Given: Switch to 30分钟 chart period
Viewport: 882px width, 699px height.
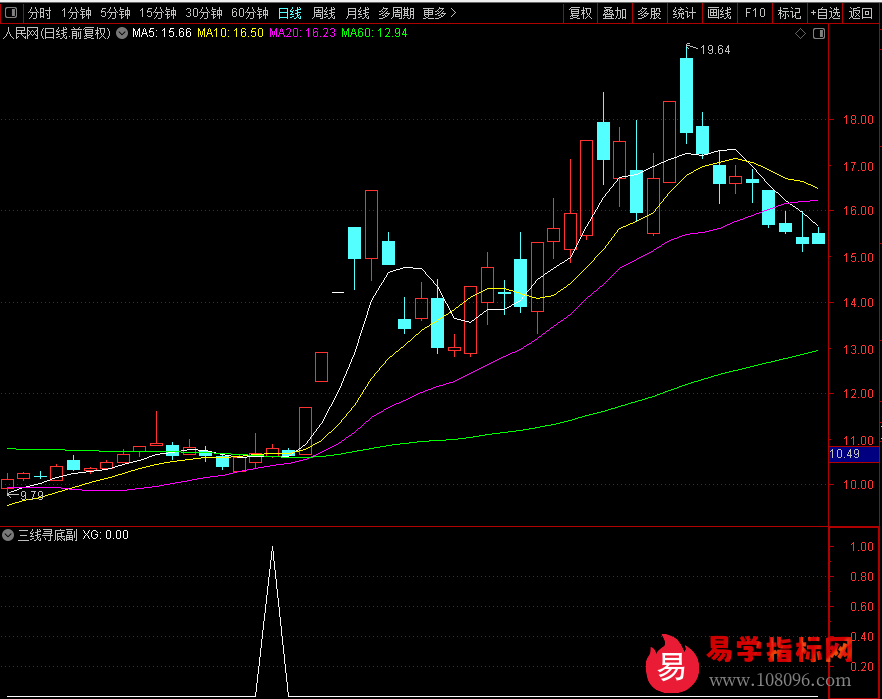Looking at the screenshot, I should coord(204,13).
